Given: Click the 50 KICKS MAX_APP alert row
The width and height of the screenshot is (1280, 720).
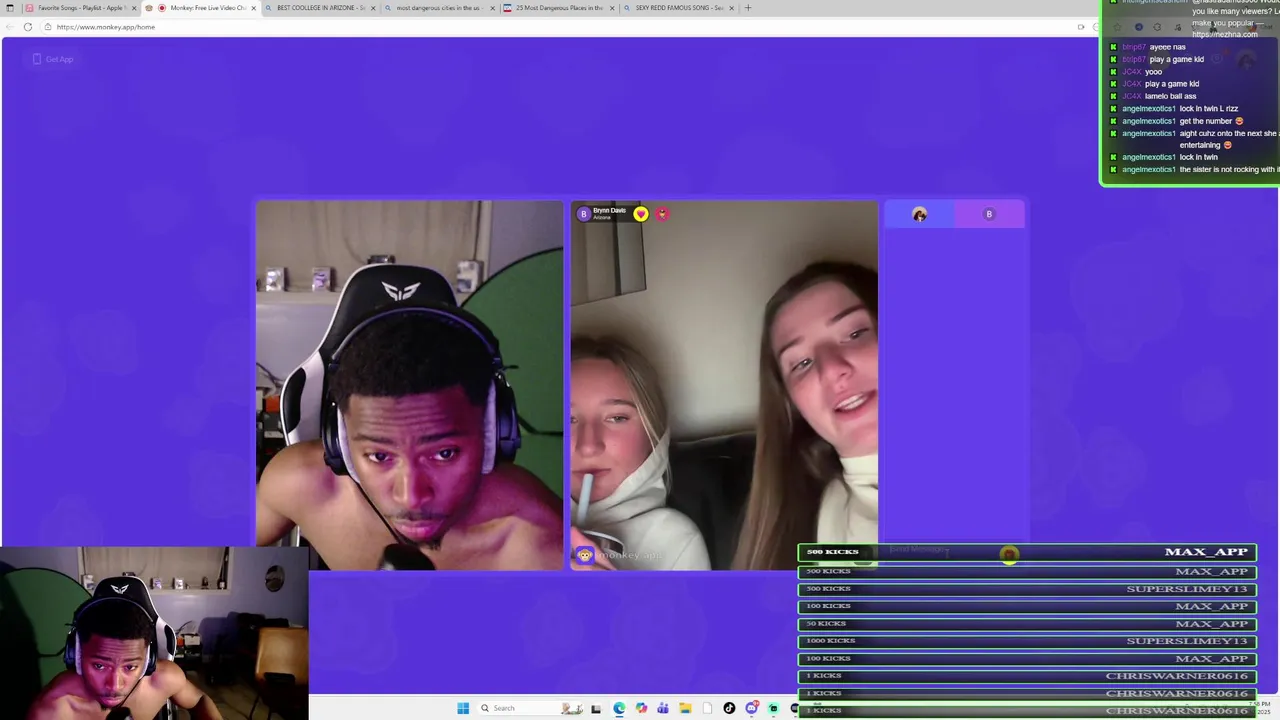Looking at the screenshot, I should click(x=1027, y=624).
